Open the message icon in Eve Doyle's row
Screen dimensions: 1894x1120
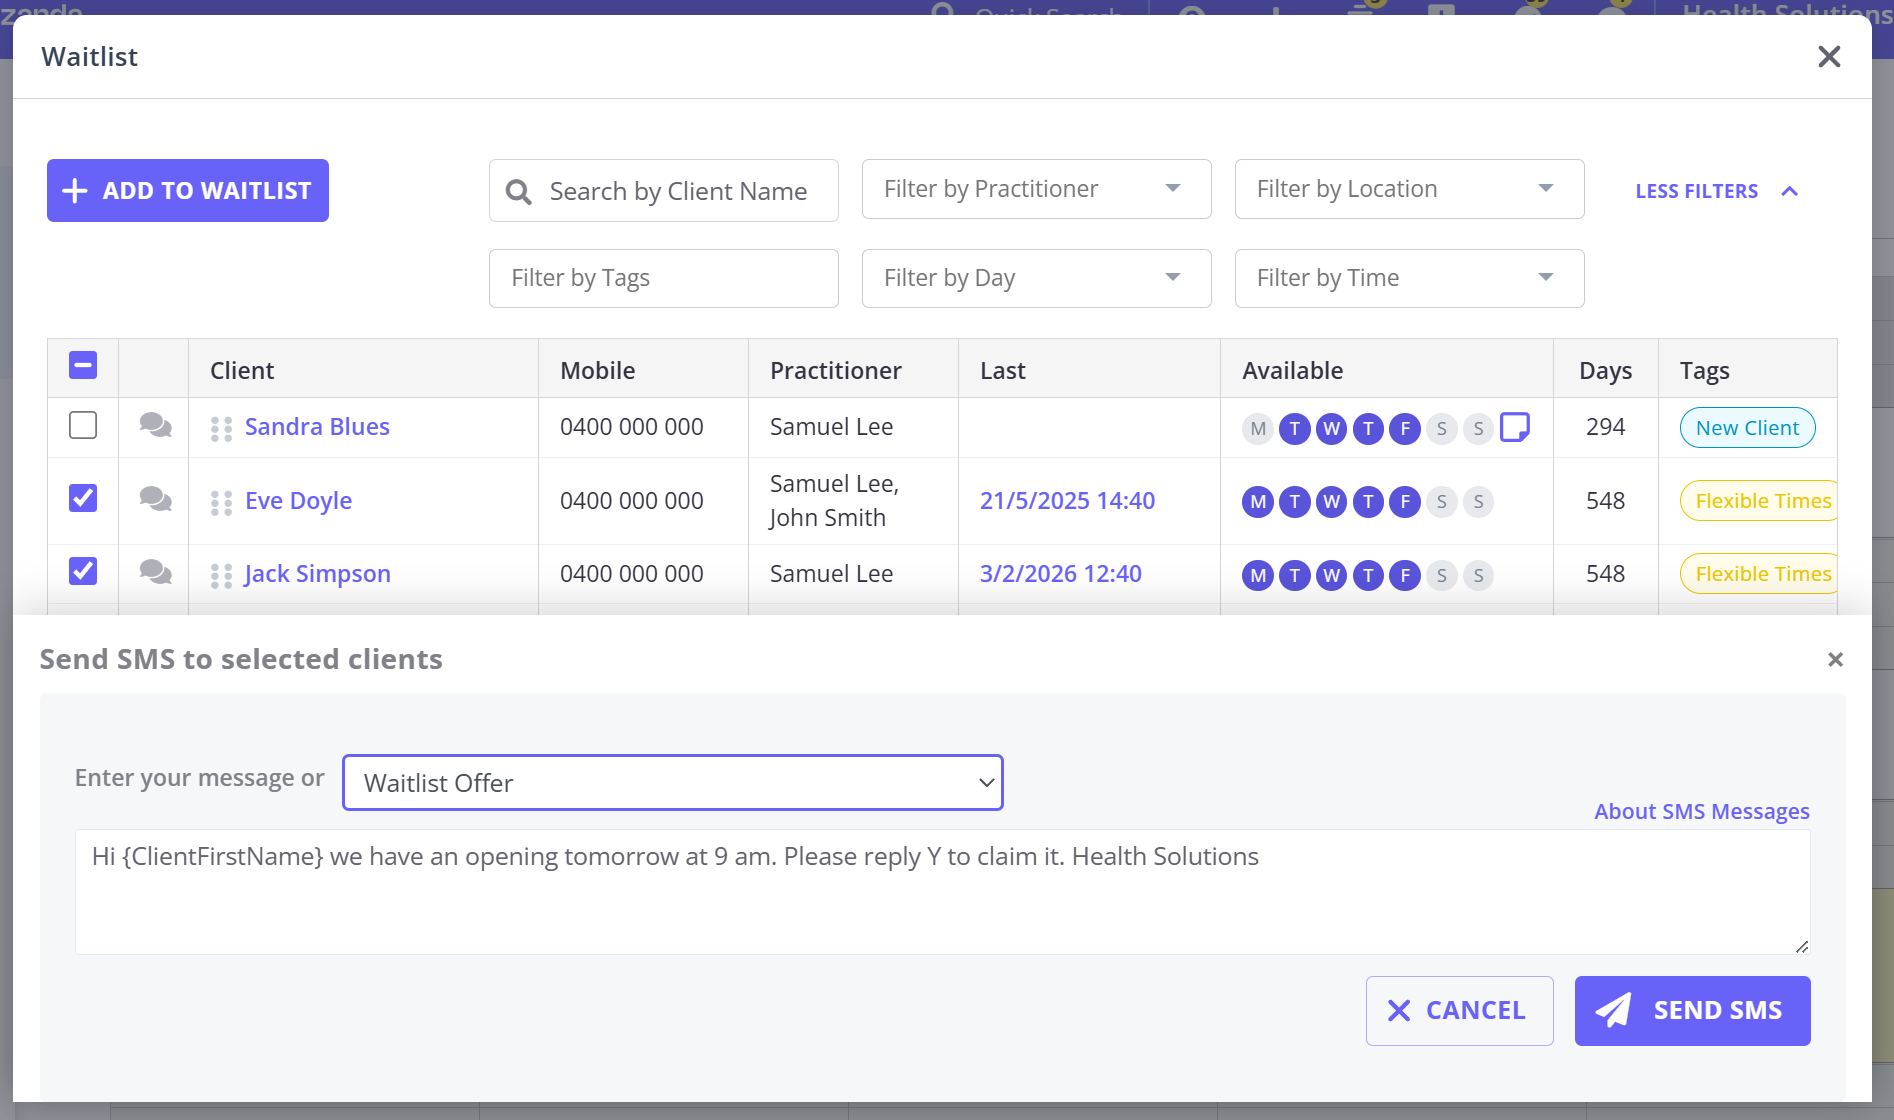(155, 499)
